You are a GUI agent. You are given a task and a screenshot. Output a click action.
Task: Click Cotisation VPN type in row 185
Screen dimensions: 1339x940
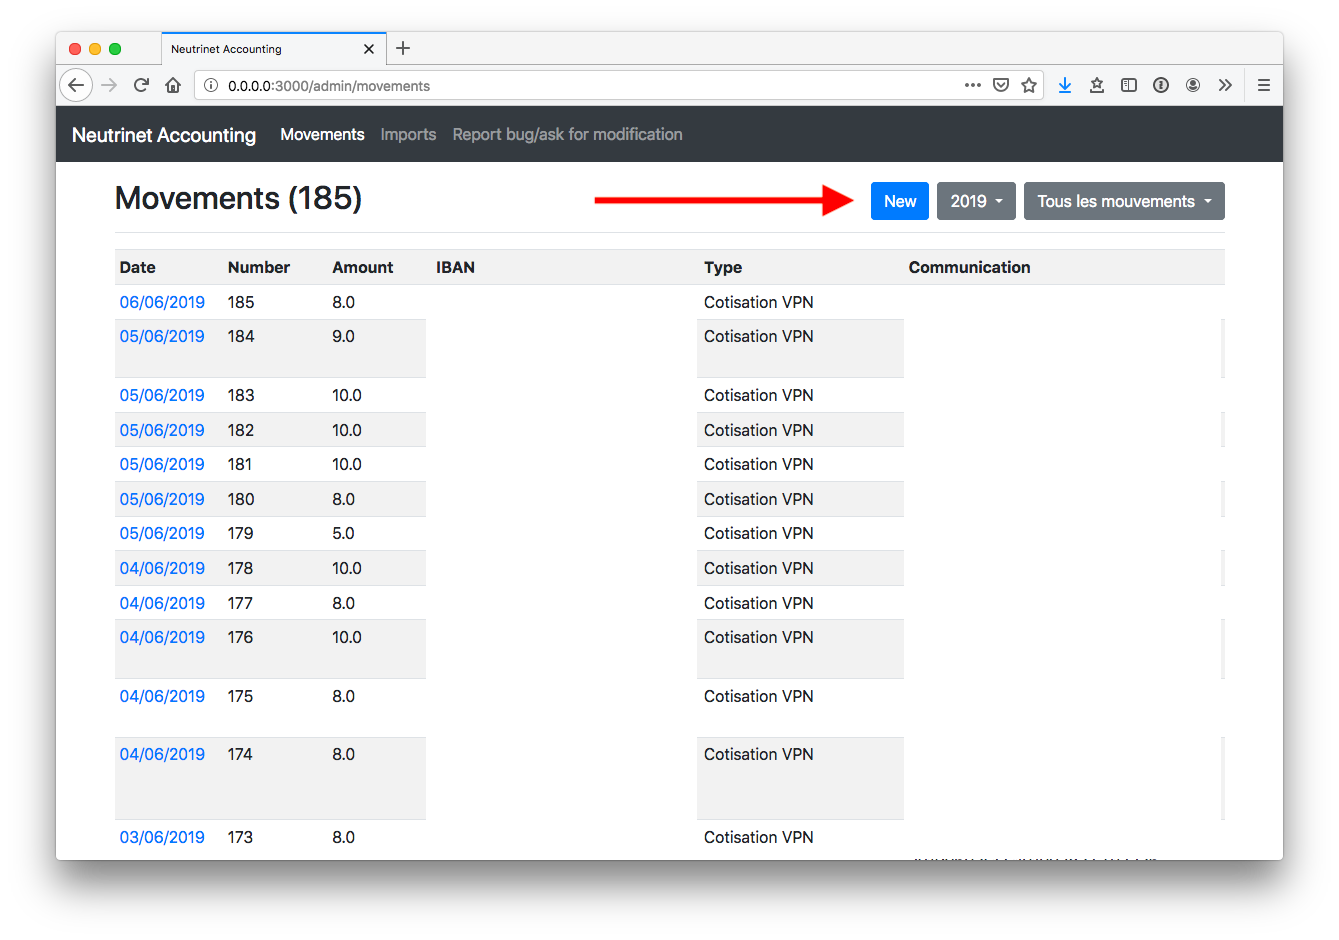coord(758,302)
